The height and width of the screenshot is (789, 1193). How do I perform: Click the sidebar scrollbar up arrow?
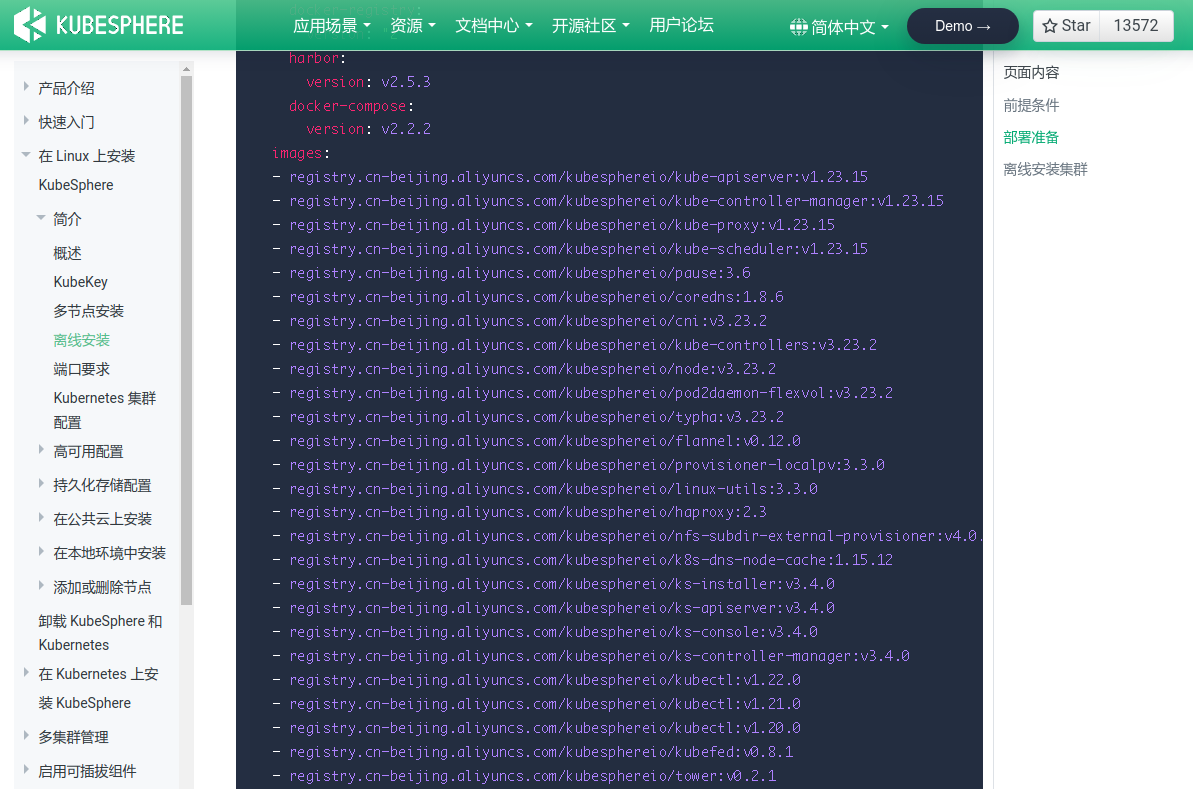[186, 69]
